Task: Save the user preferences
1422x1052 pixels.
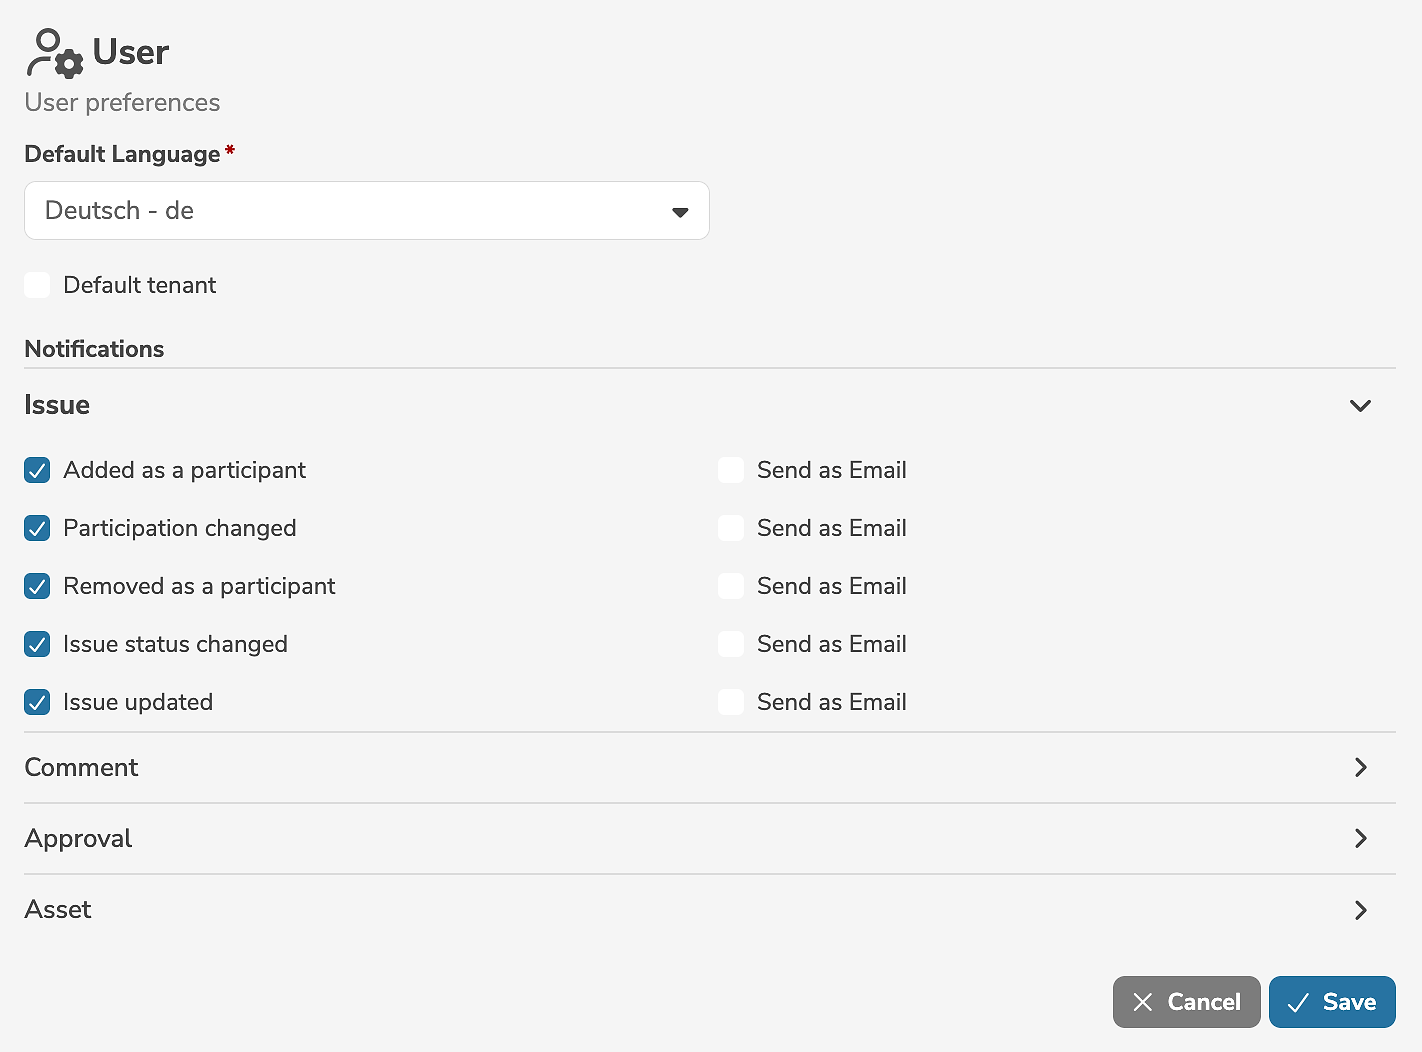Action: point(1332,1002)
